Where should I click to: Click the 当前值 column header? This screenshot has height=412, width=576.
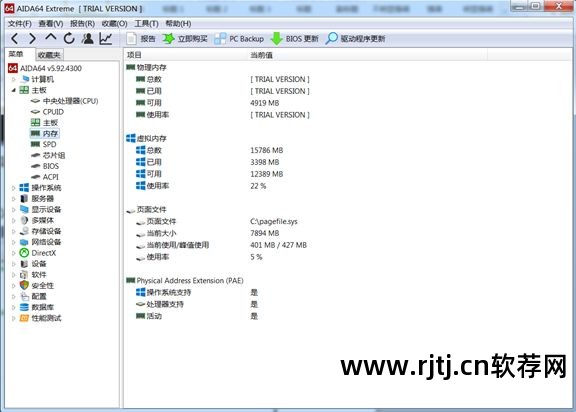261,55
